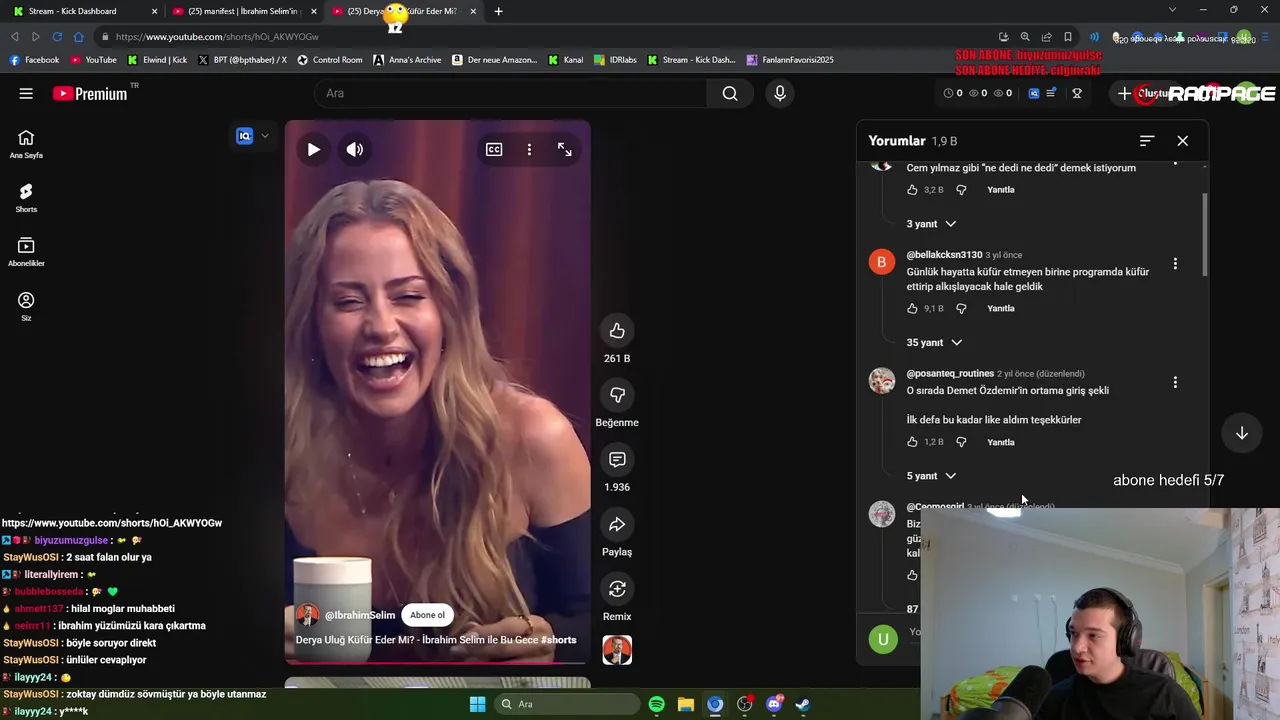The image size is (1280, 720).
Task: Subscribe with the Abone ol button
Action: (427, 615)
